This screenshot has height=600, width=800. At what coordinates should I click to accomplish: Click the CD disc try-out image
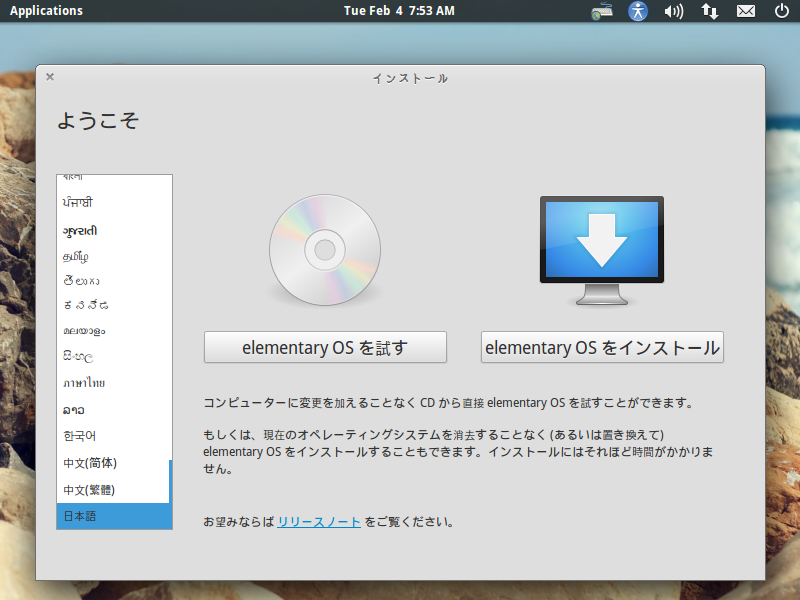325,250
